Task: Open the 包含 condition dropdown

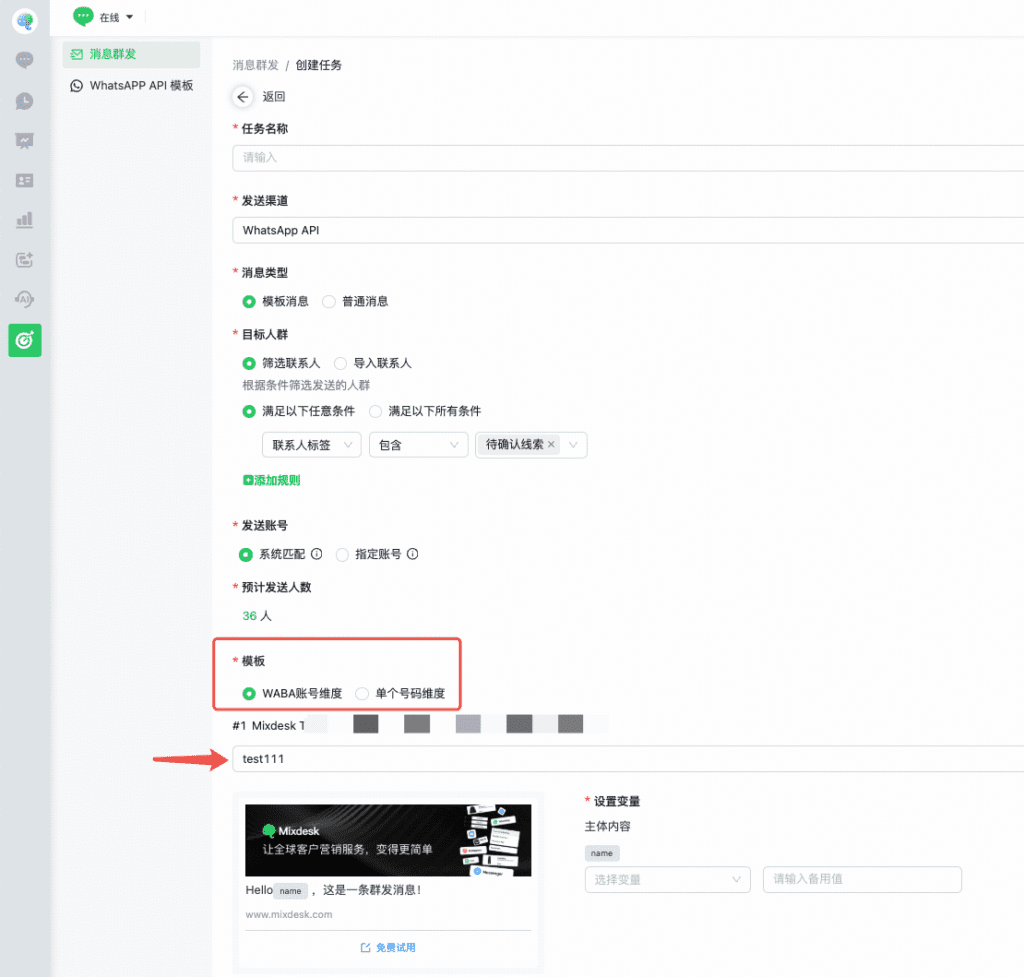Action: point(418,445)
